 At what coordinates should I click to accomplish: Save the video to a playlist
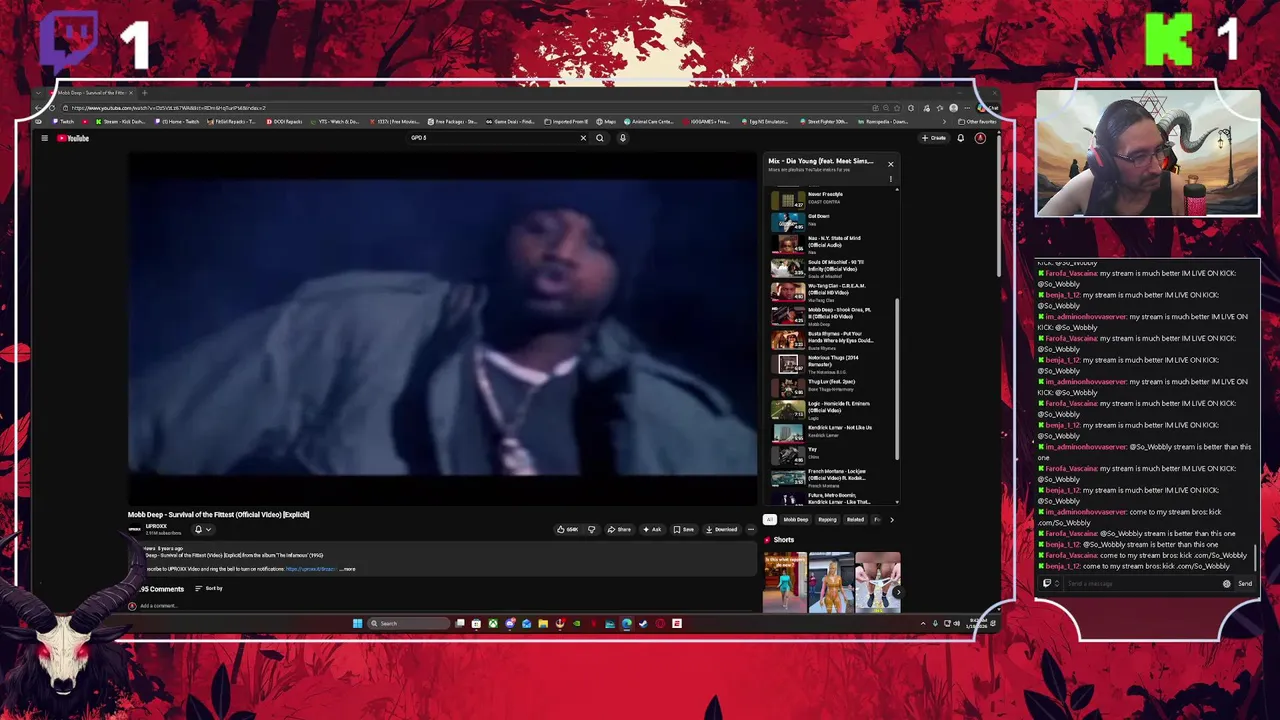(684, 529)
